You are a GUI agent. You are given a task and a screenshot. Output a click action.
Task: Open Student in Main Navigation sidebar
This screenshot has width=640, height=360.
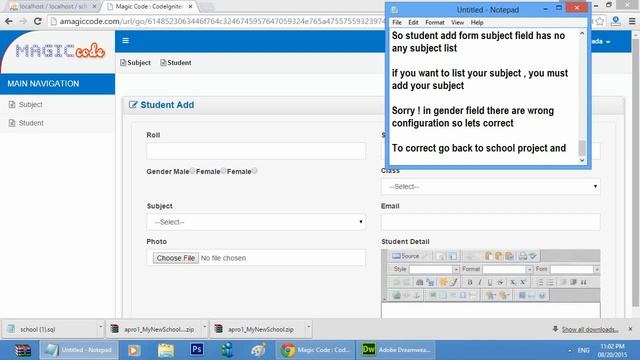(x=57, y=123)
